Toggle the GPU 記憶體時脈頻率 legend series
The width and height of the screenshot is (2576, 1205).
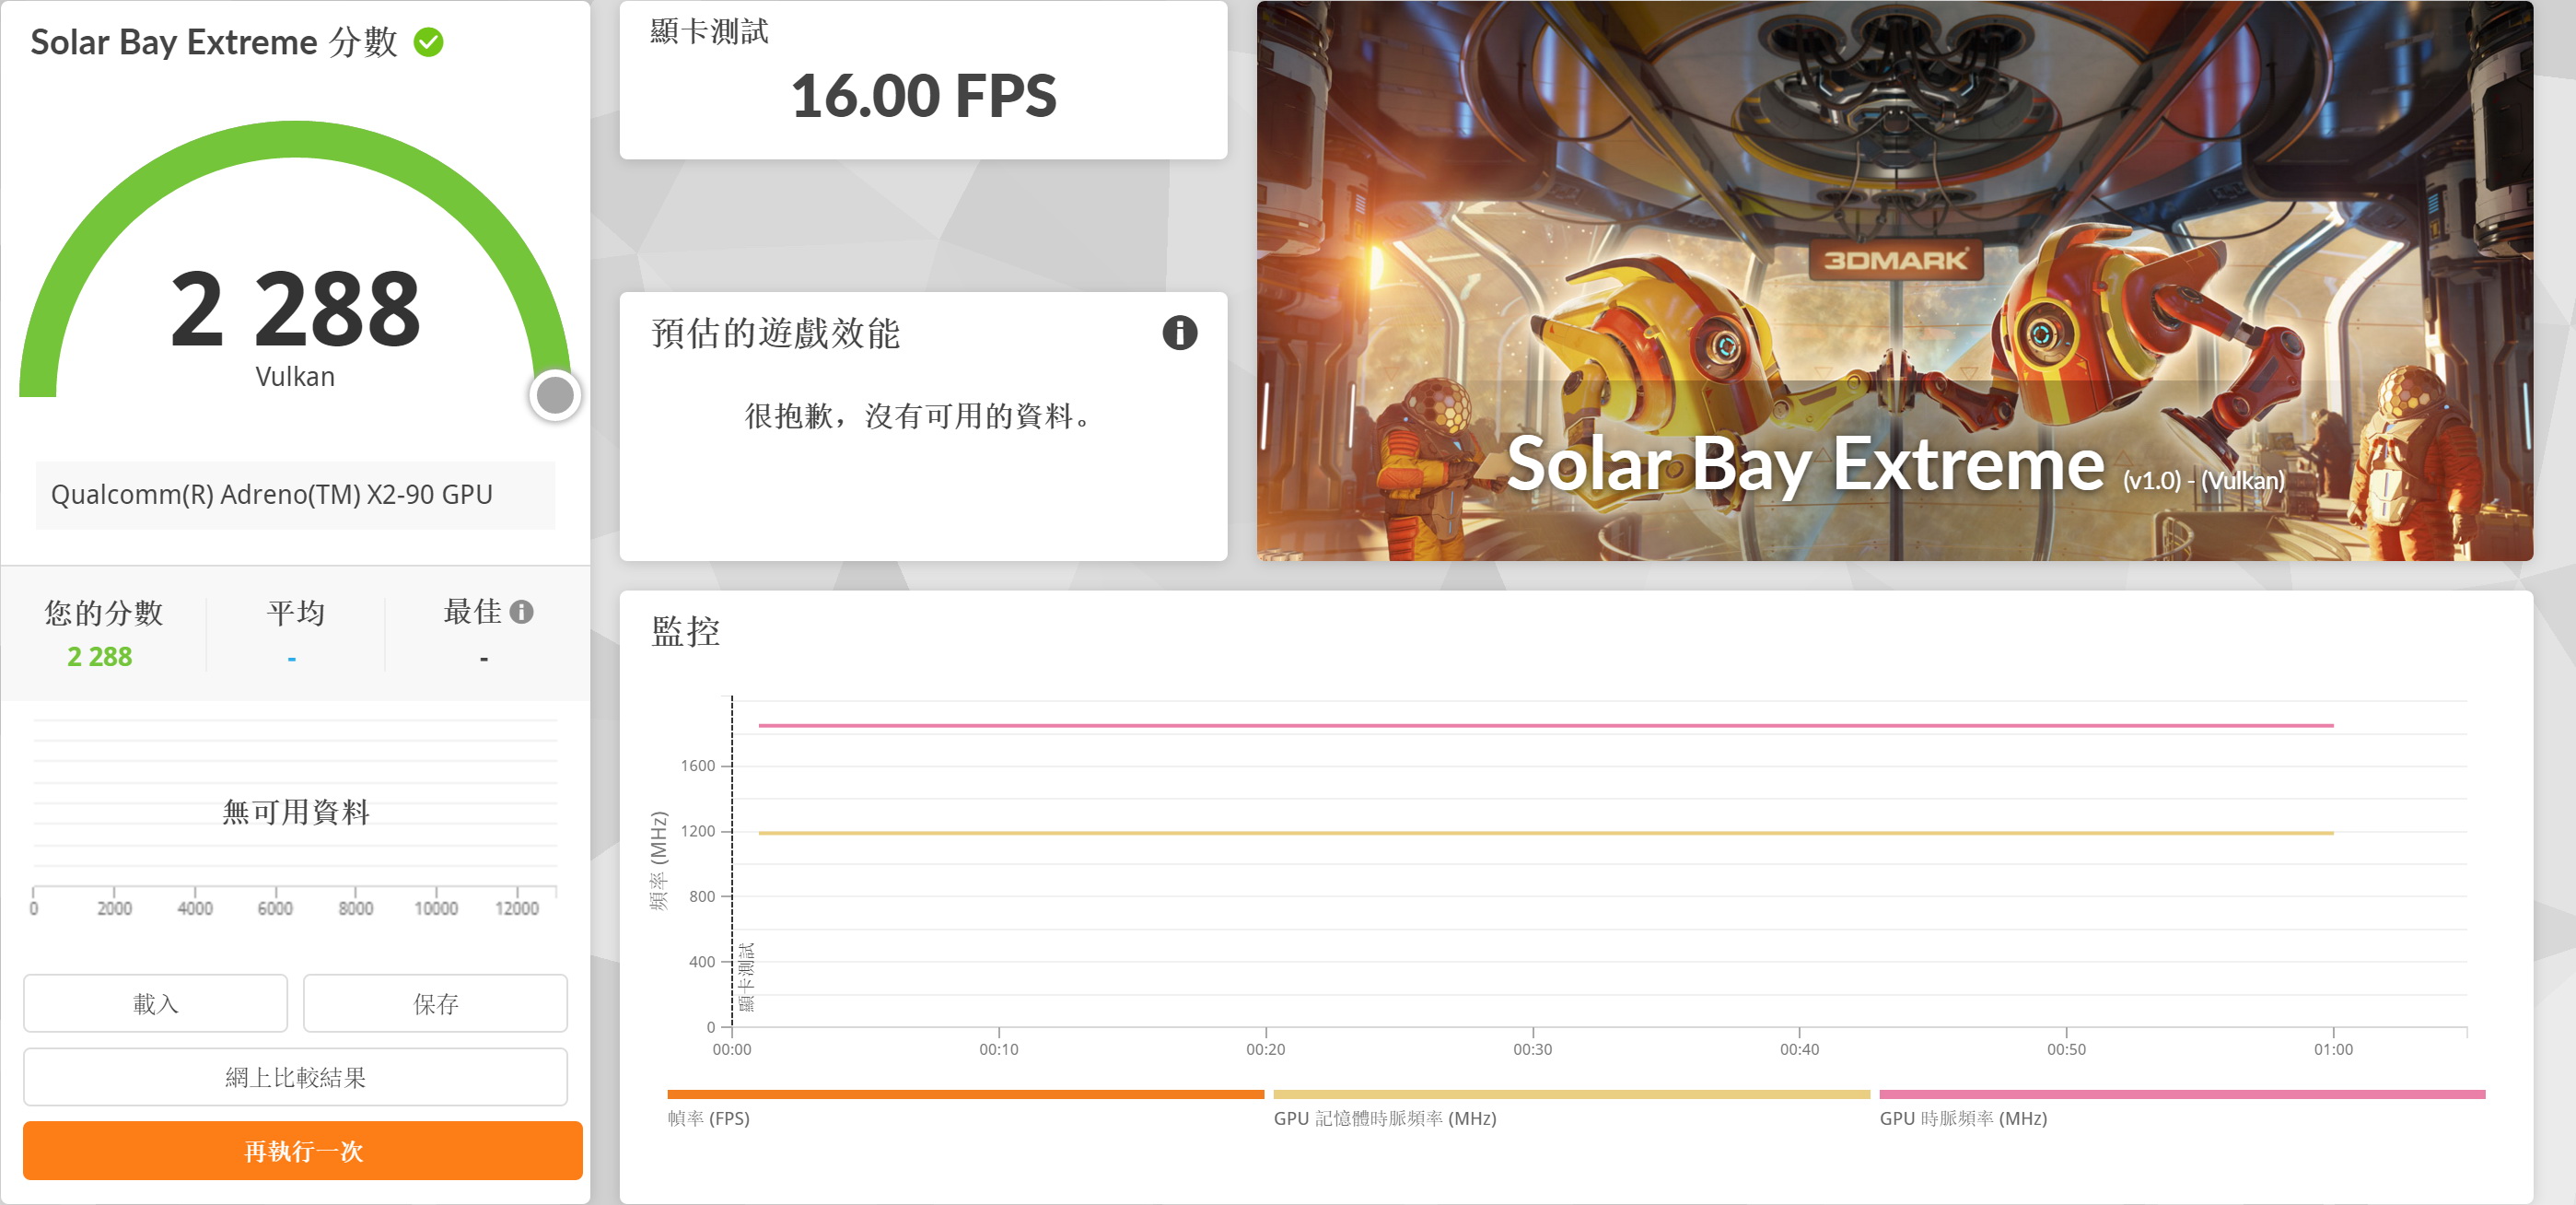1384,1117
